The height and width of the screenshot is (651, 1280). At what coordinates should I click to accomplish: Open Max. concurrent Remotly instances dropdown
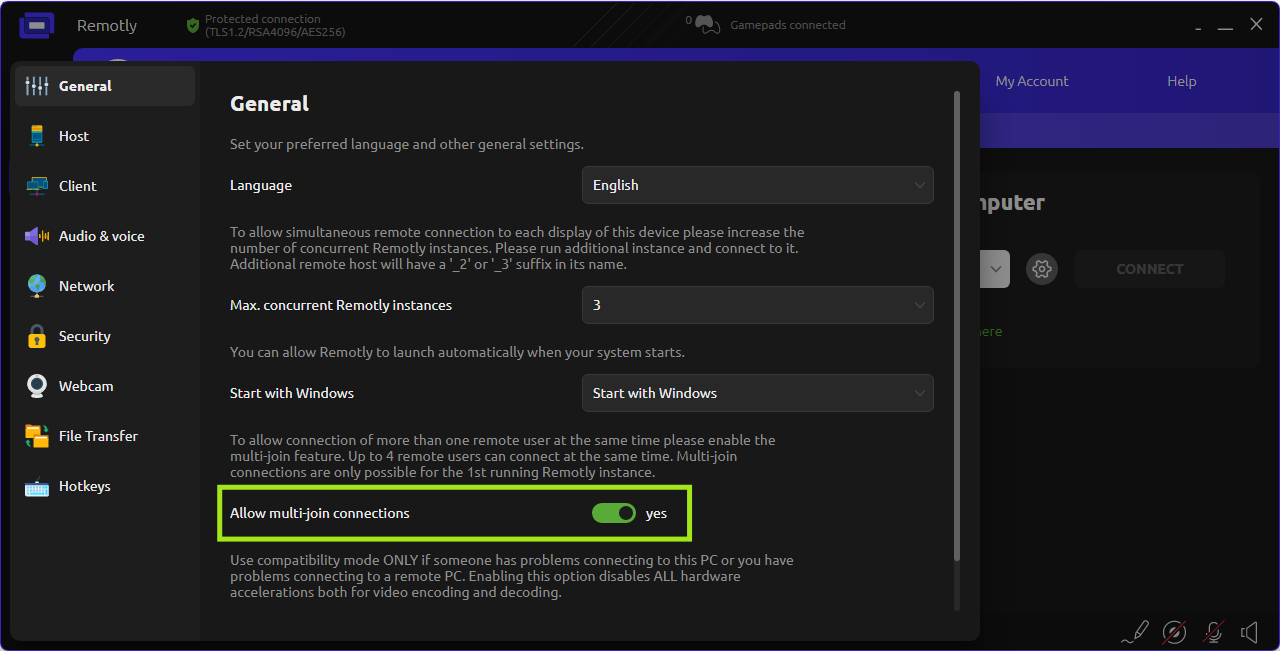(757, 305)
